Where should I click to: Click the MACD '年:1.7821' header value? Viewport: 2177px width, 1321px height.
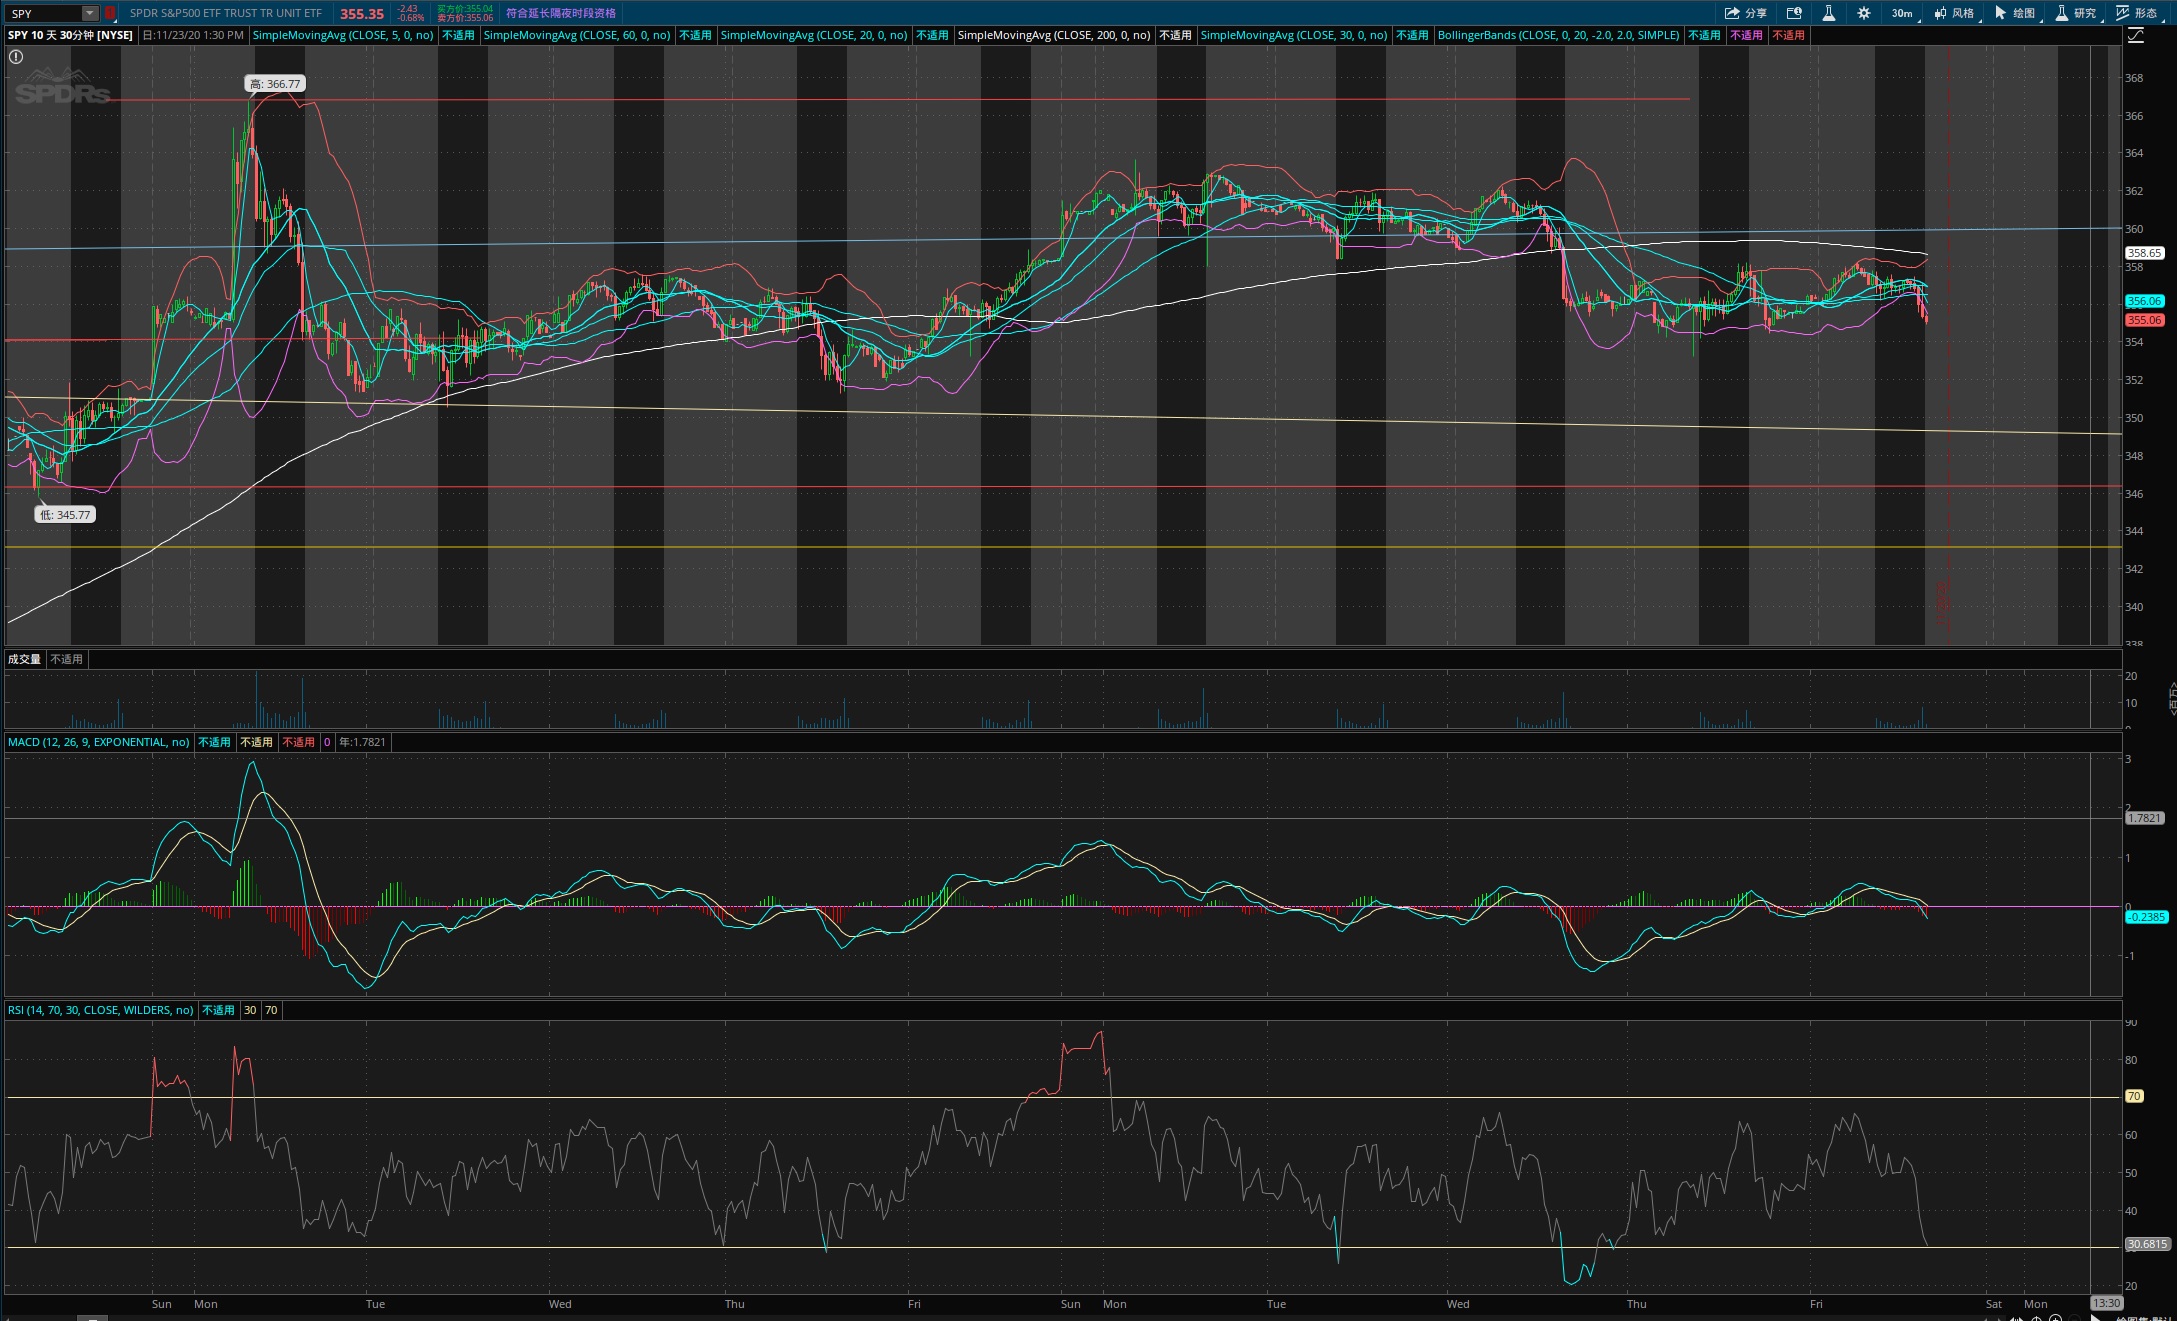coord(362,742)
